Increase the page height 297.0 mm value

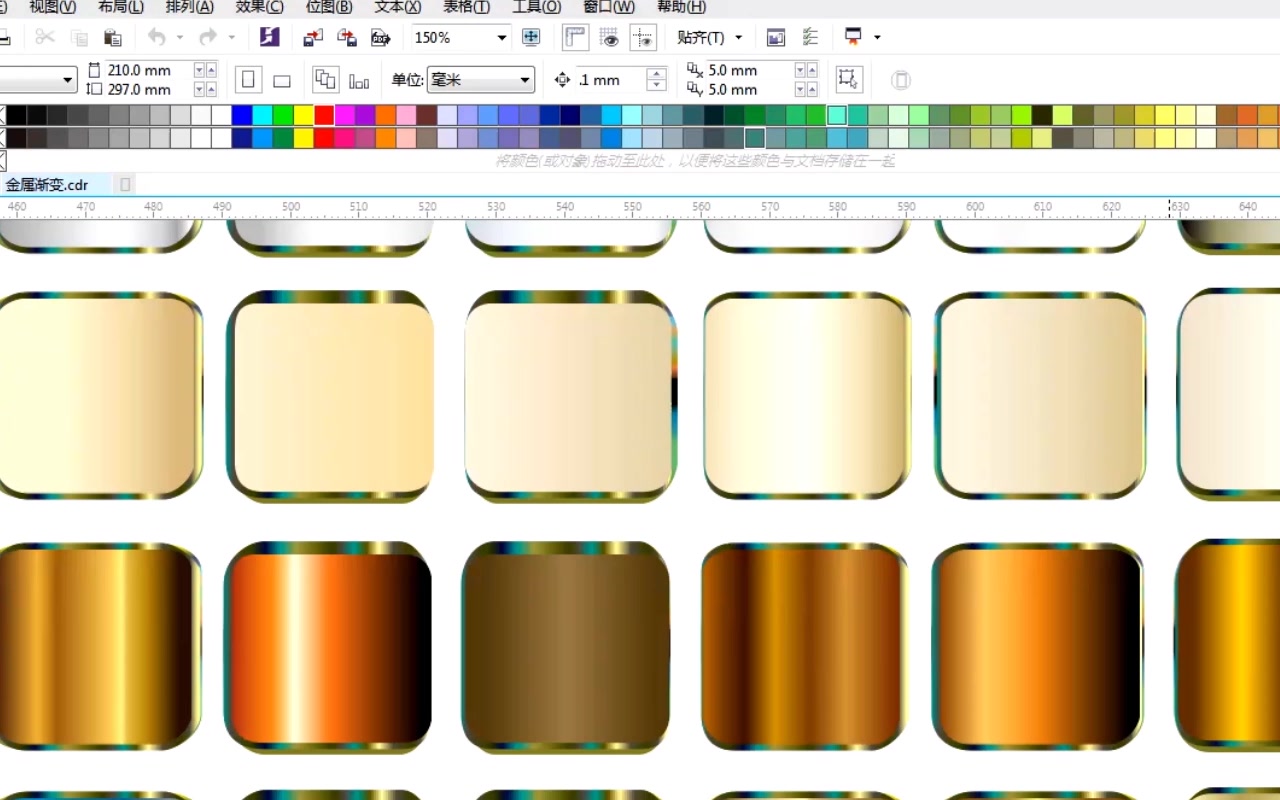click(211, 89)
